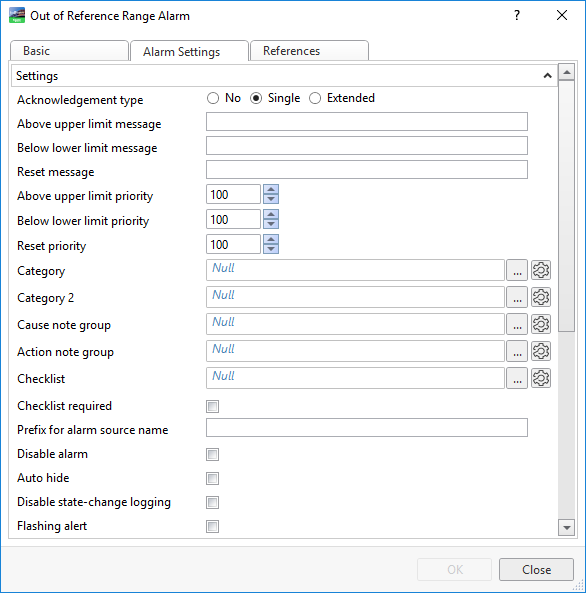This screenshot has width=586, height=593.
Task: Decrease Below lower limit priority
Action: click(x=271, y=224)
